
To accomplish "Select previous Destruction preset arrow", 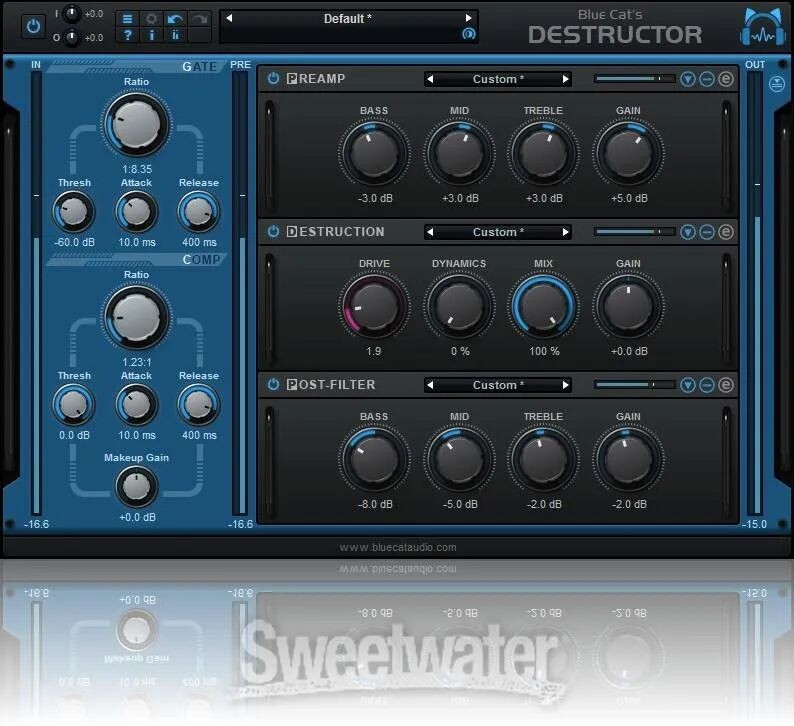I will tap(430, 232).
